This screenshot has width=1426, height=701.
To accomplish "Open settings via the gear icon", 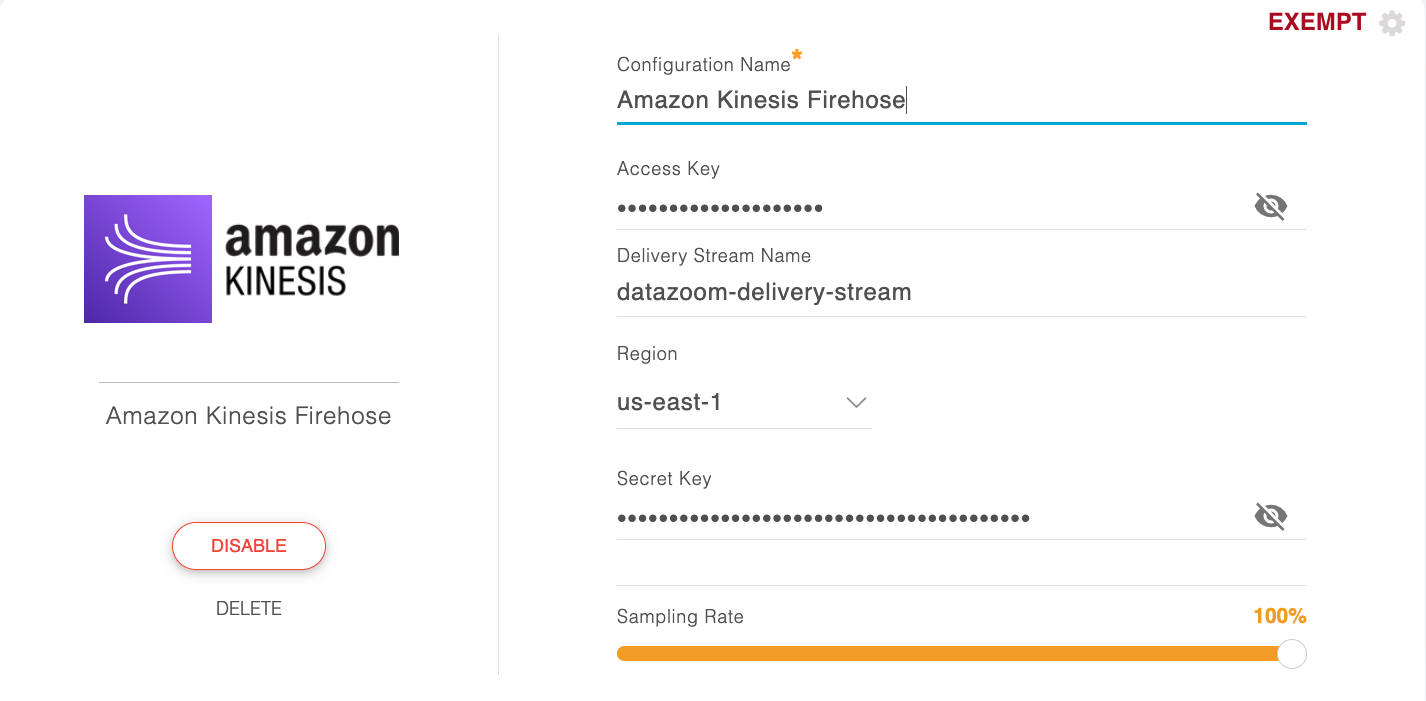I will (x=1392, y=22).
